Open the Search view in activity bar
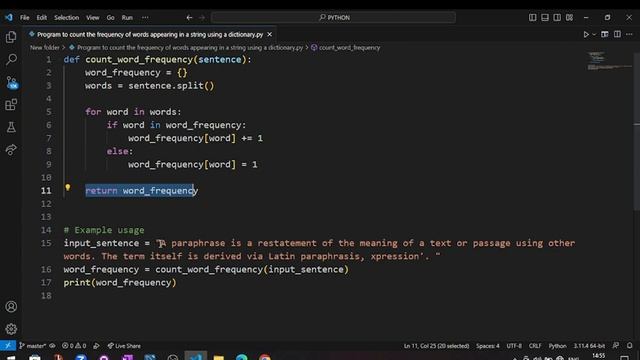The image size is (640, 360). coord(11,60)
